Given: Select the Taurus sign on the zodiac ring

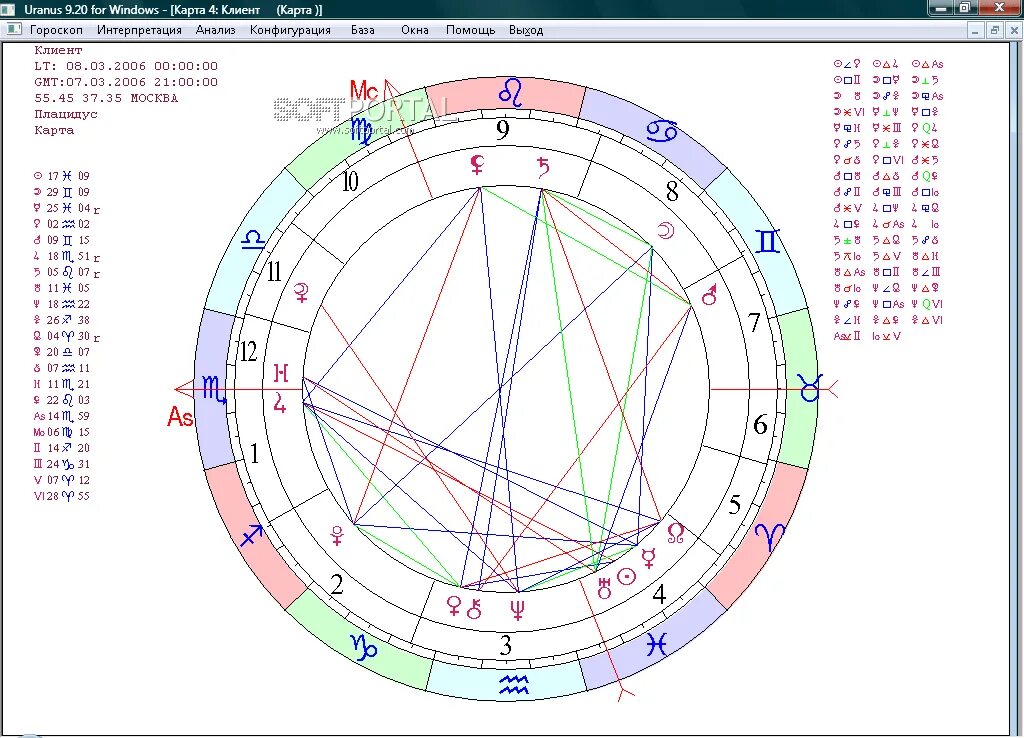Looking at the screenshot, I should point(809,388).
